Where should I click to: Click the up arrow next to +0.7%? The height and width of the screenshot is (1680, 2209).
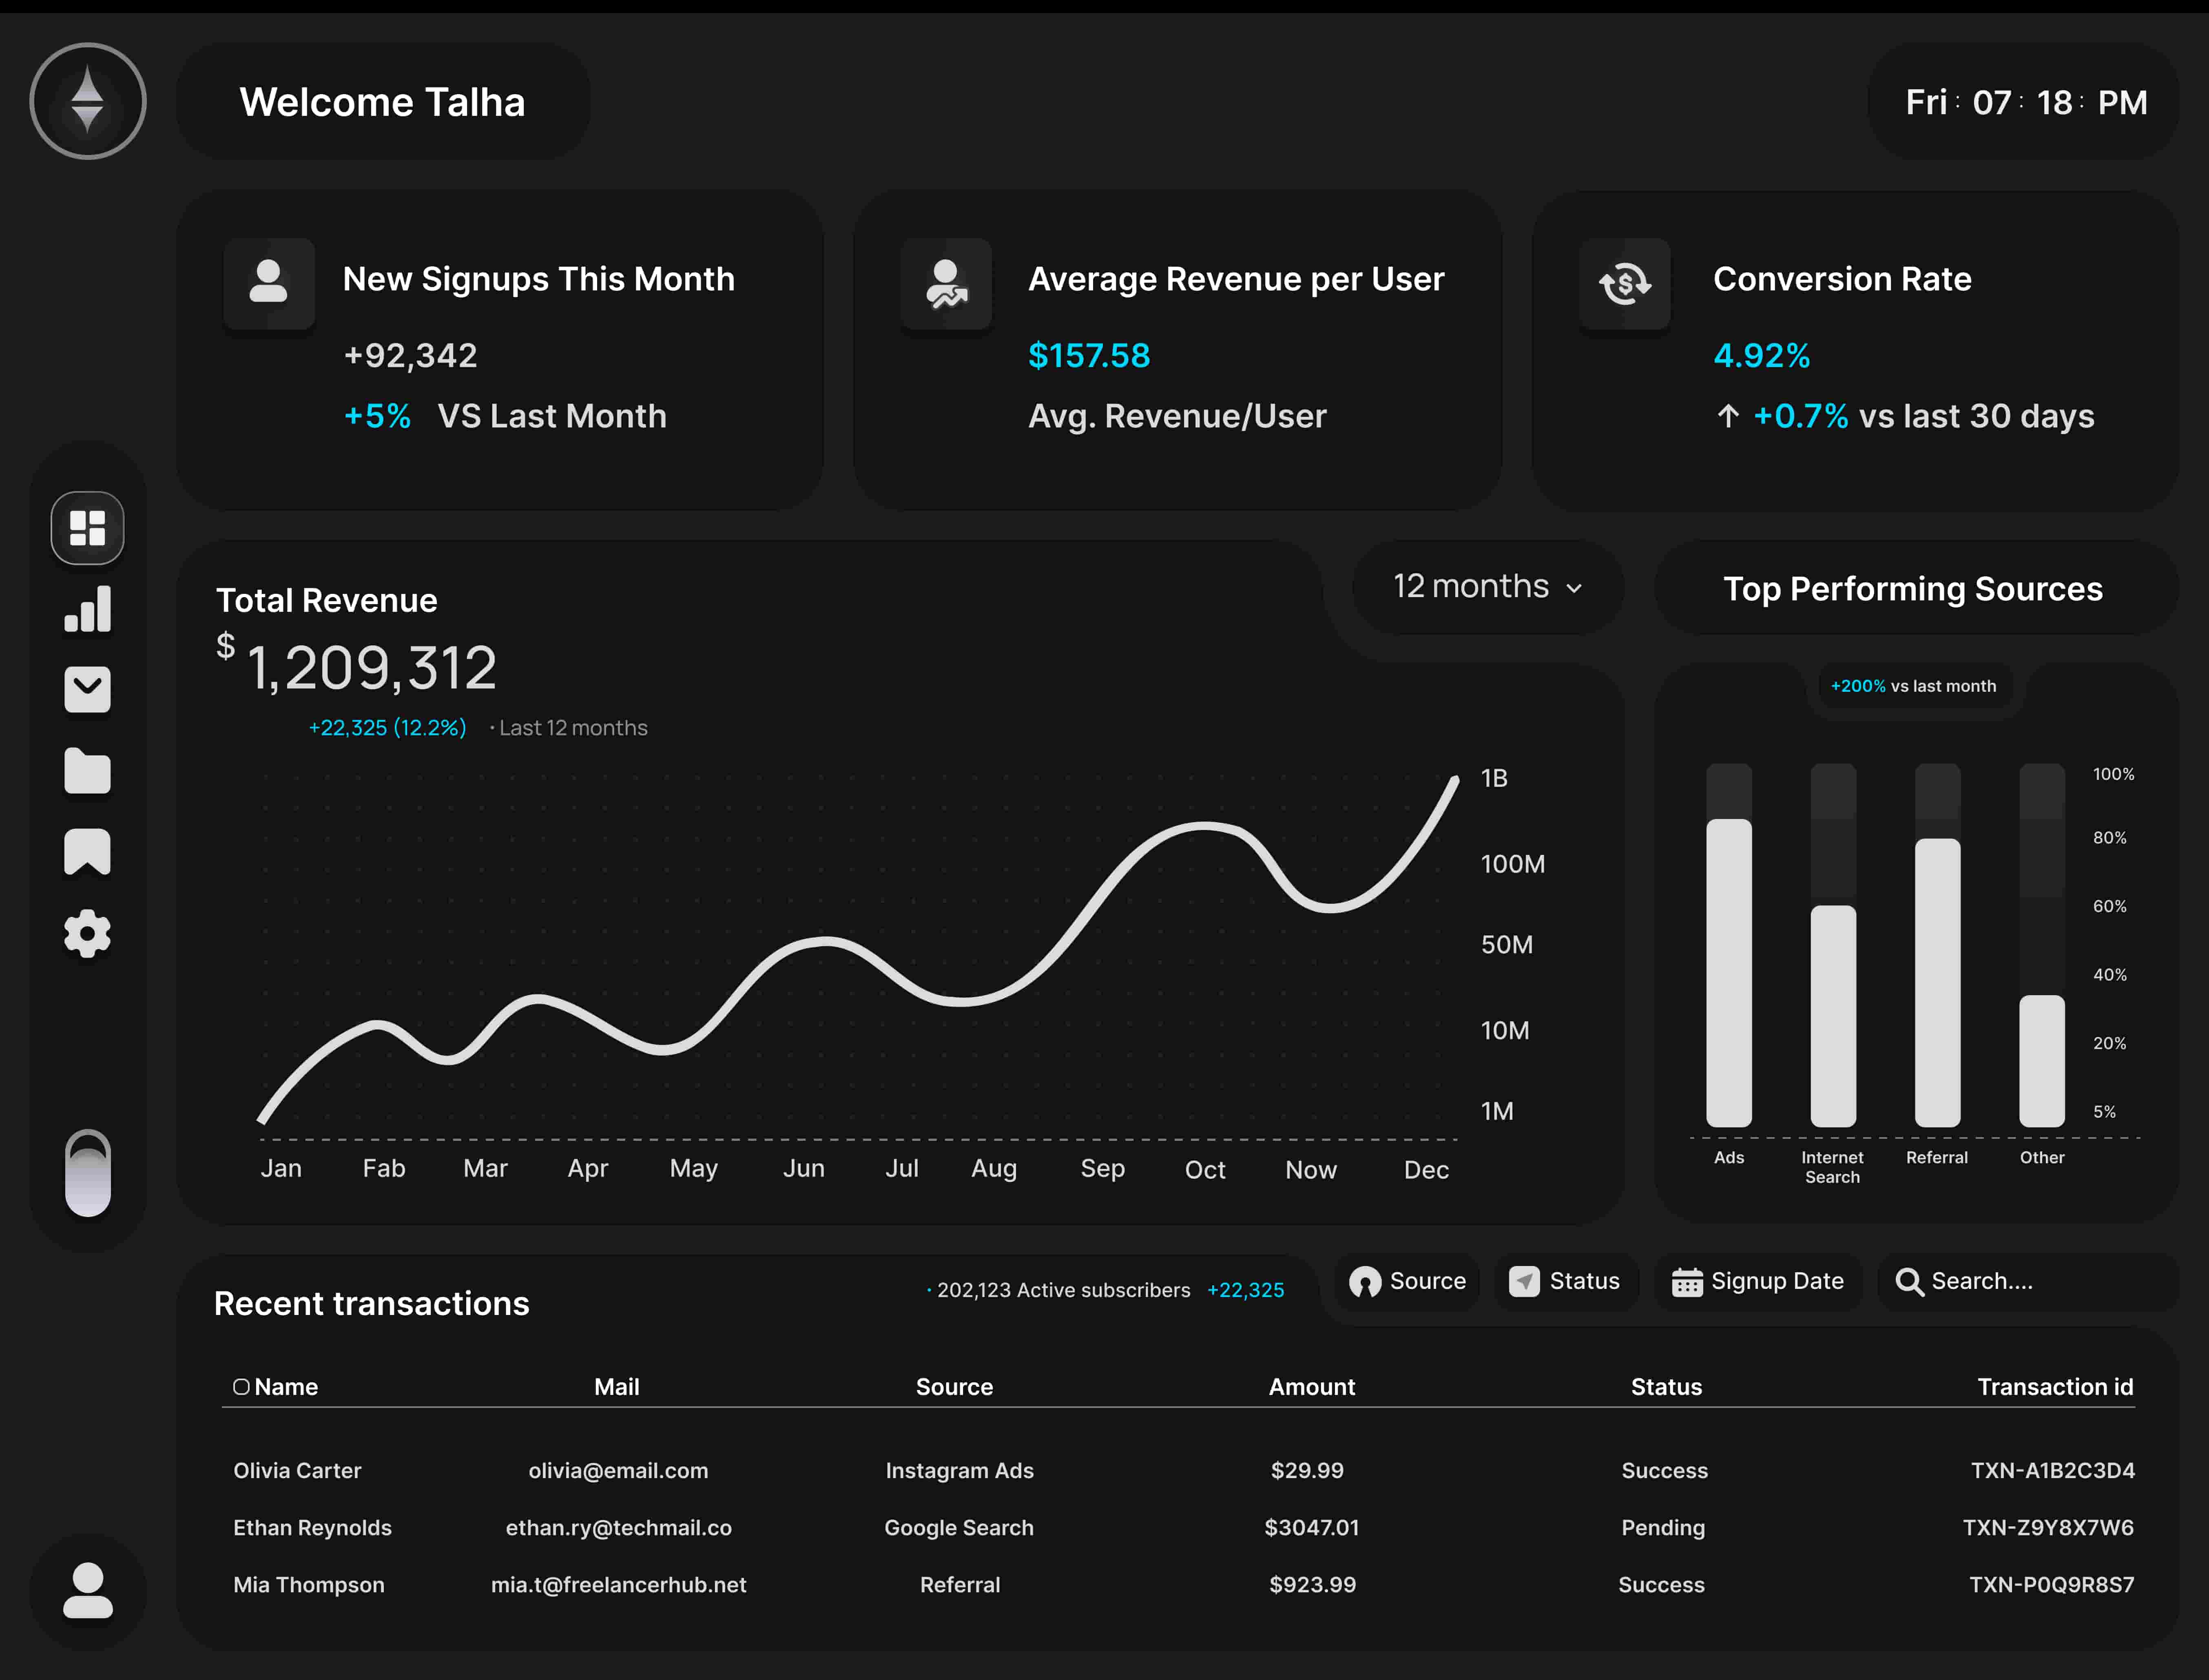pos(1728,416)
